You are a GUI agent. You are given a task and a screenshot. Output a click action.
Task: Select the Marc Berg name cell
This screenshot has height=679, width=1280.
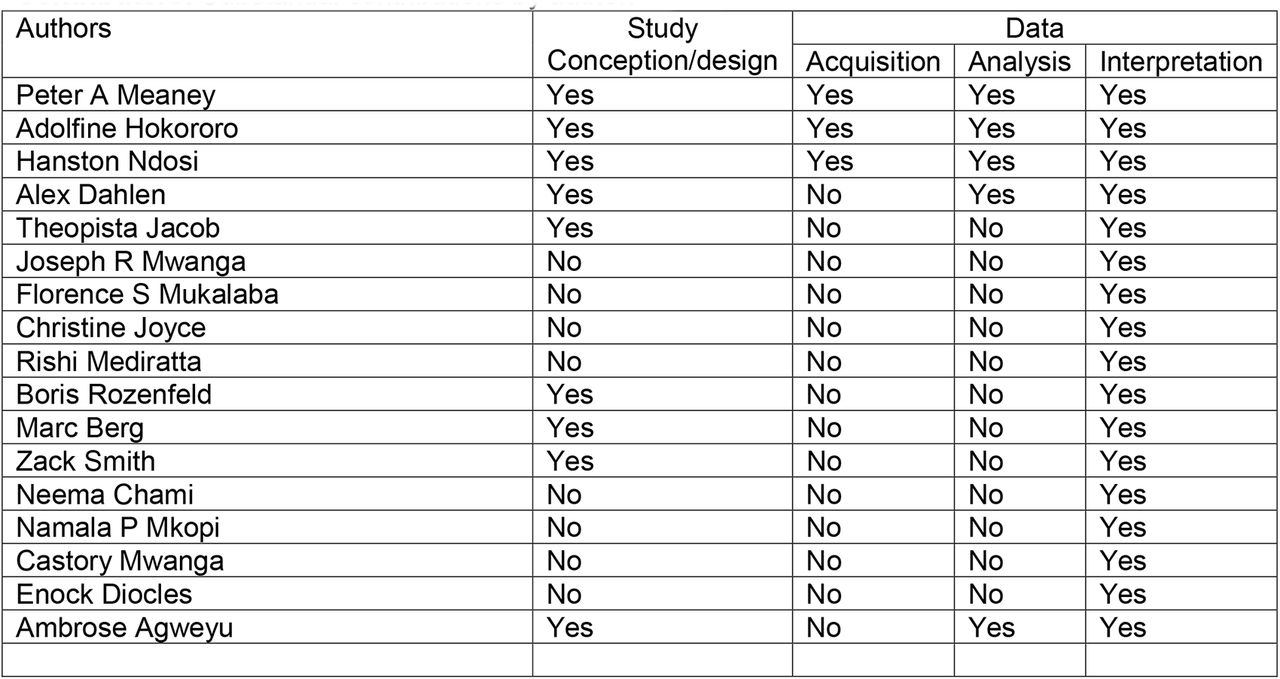point(267,427)
